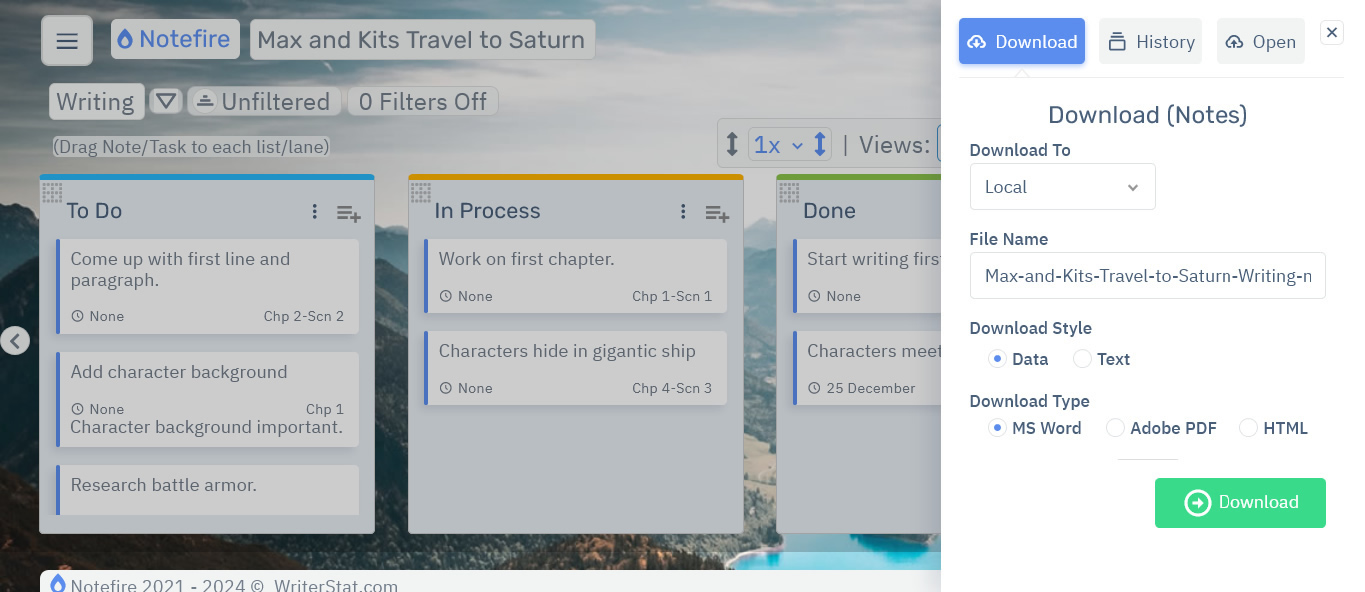
Task: Click the left navigation arrow on the board edge
Action: coord(15,341)
